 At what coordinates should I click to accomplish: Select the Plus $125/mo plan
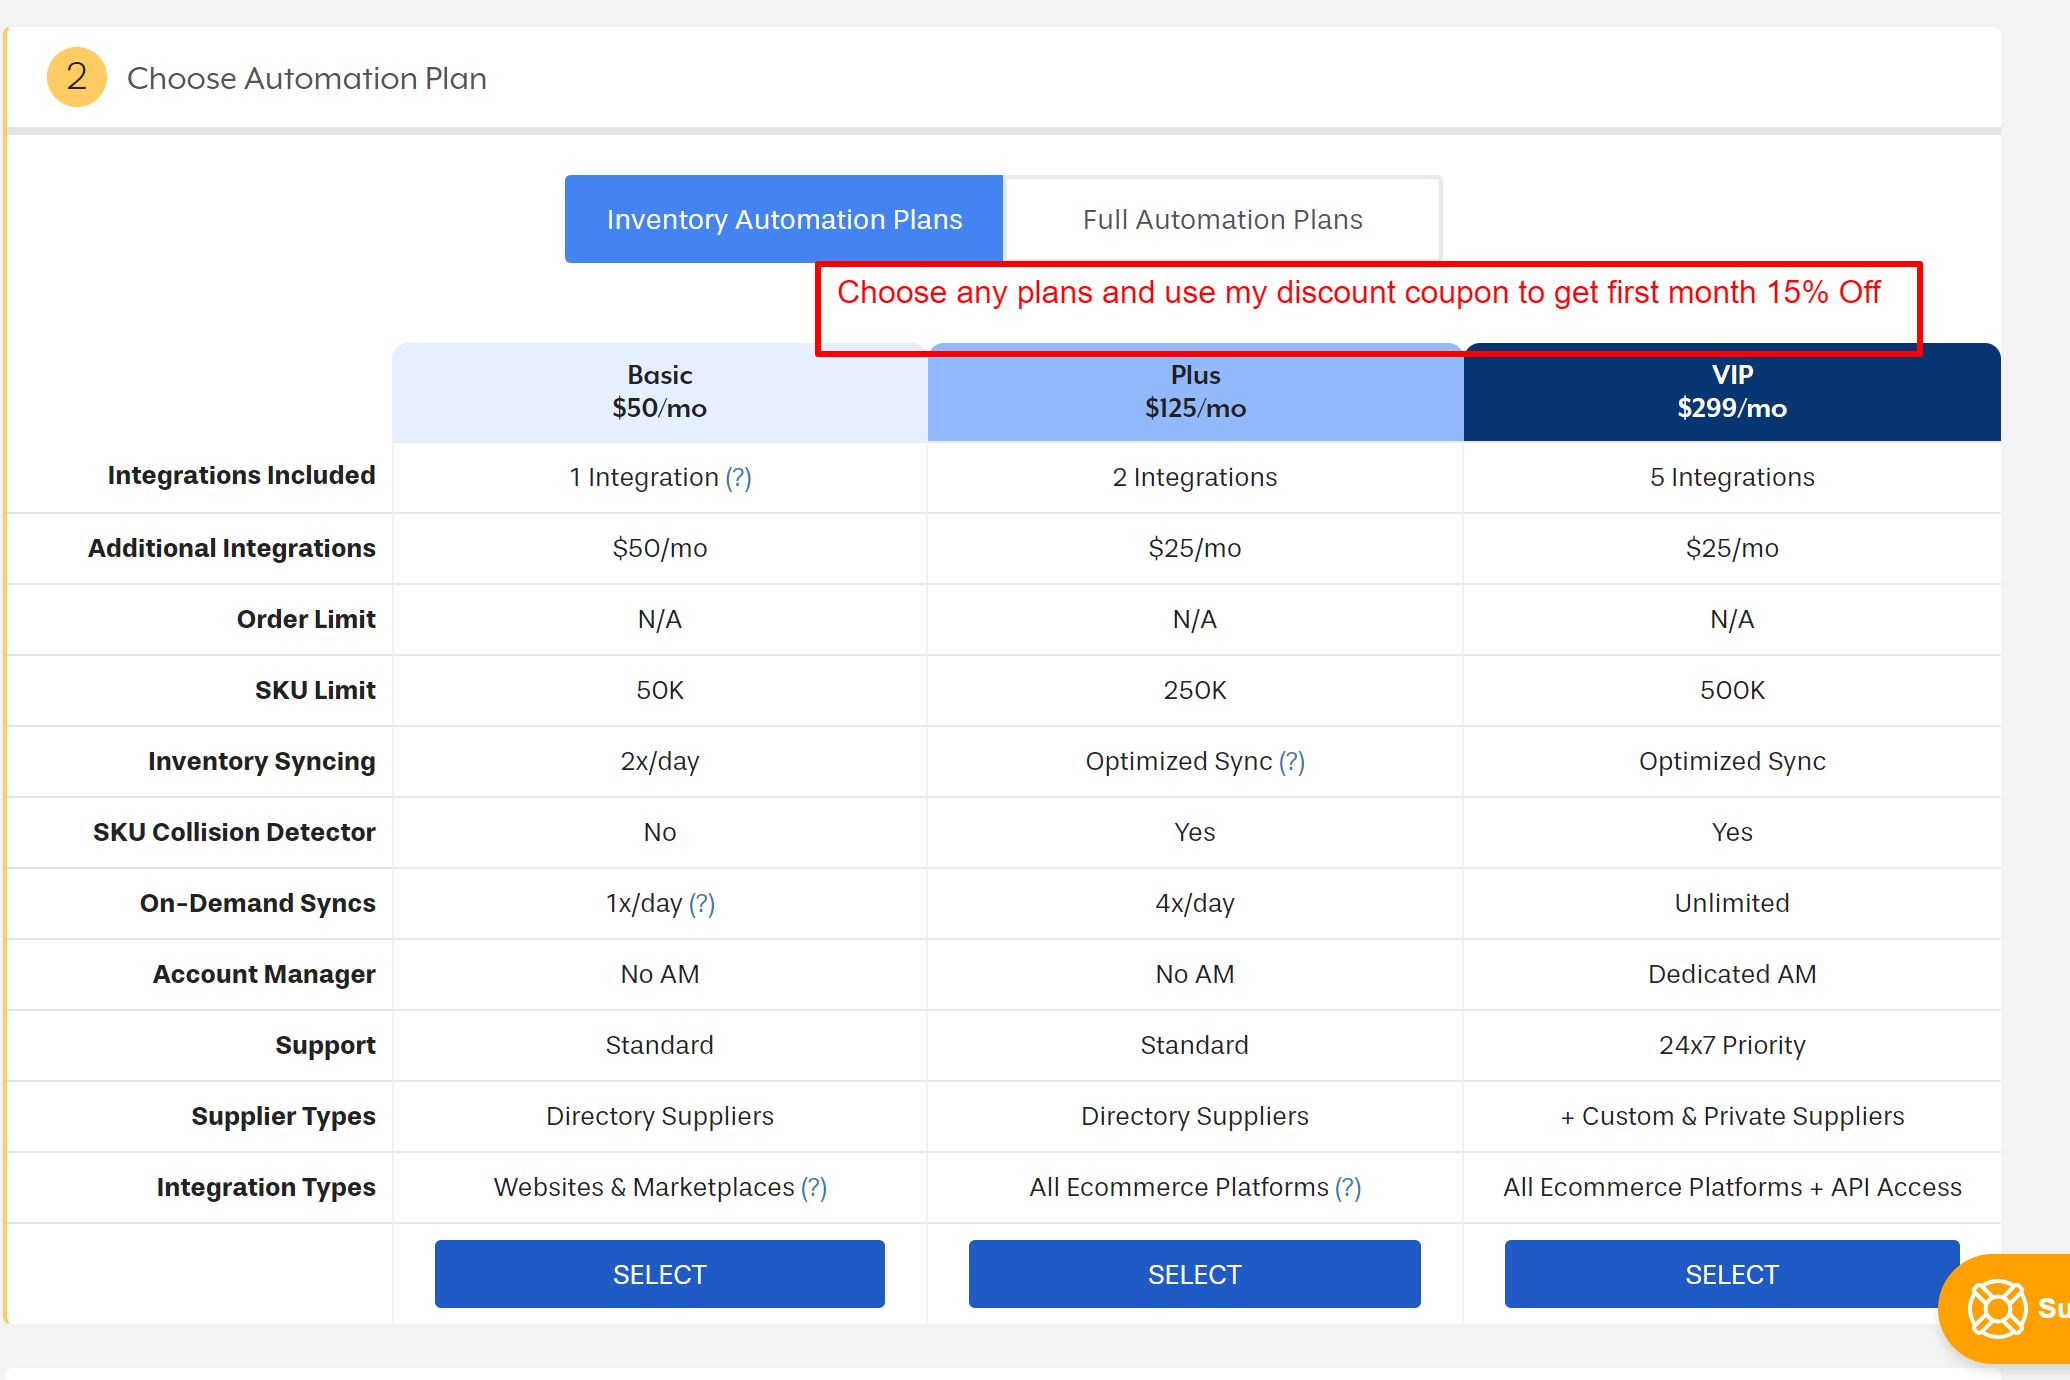tap(1194, 1274)
